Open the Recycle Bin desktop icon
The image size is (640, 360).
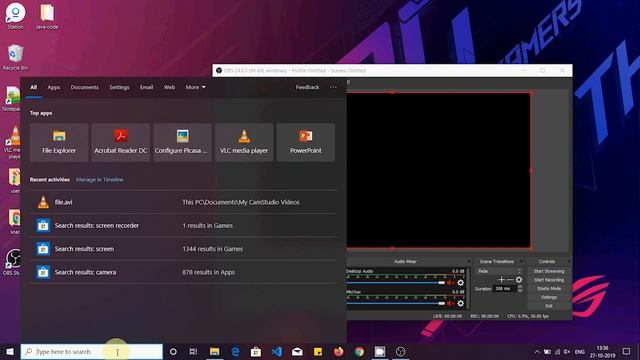pyautogui.click(x=16, y=58)
